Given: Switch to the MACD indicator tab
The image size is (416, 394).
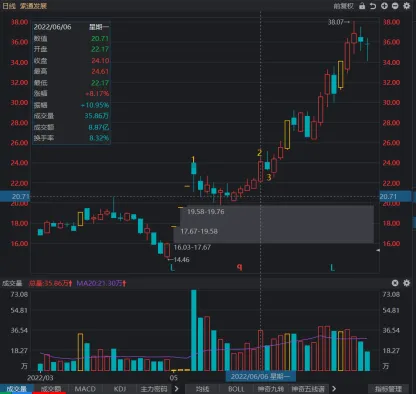Looking at the screenshot, I should pos(85,389).
